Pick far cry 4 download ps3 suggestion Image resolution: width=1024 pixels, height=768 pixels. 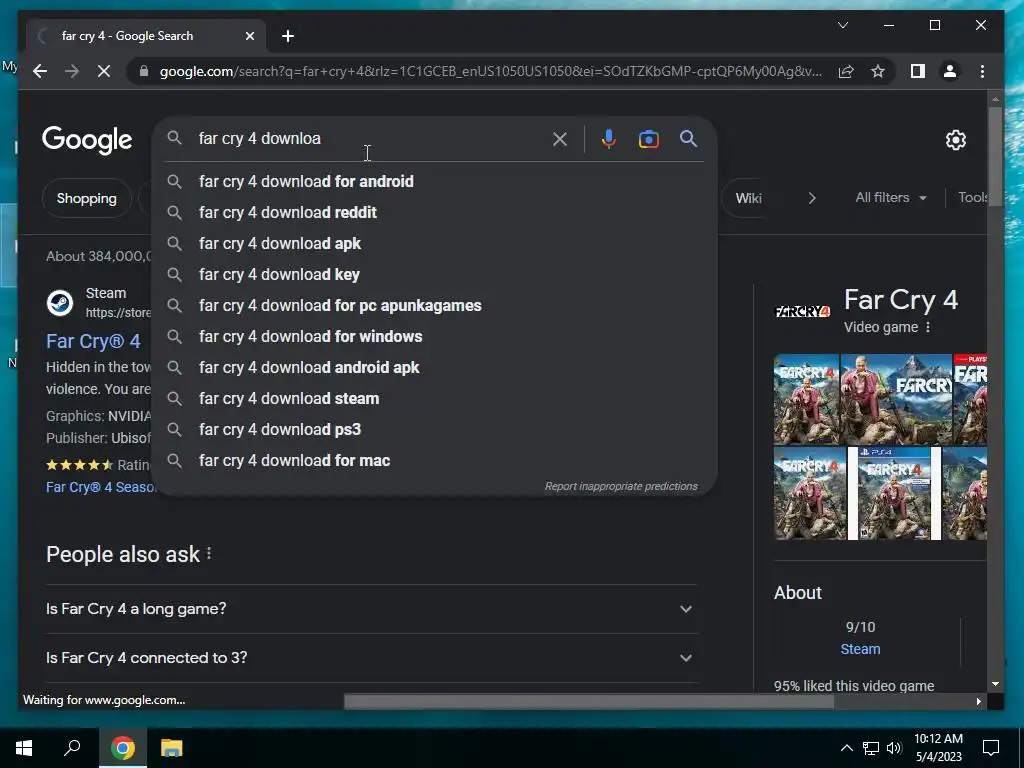click(434, 430)
